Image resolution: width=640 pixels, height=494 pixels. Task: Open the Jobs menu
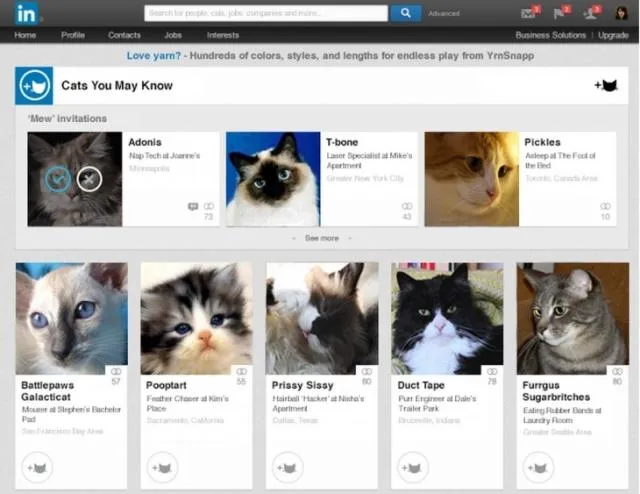point(173,35)
